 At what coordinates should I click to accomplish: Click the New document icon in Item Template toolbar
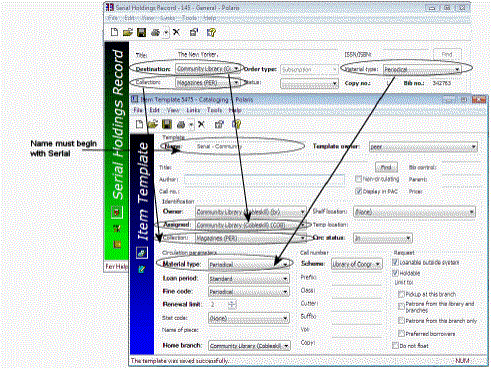pos(139,125)
